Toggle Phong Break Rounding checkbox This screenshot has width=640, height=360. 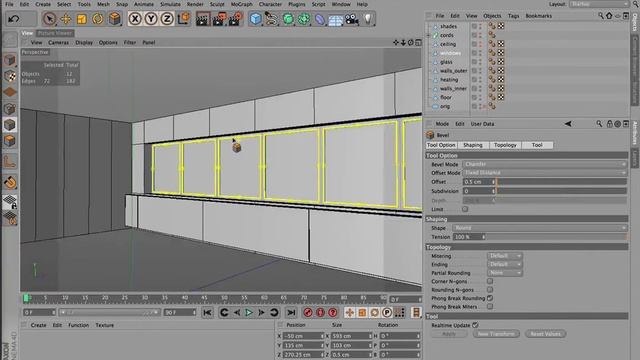pos(490,298)
